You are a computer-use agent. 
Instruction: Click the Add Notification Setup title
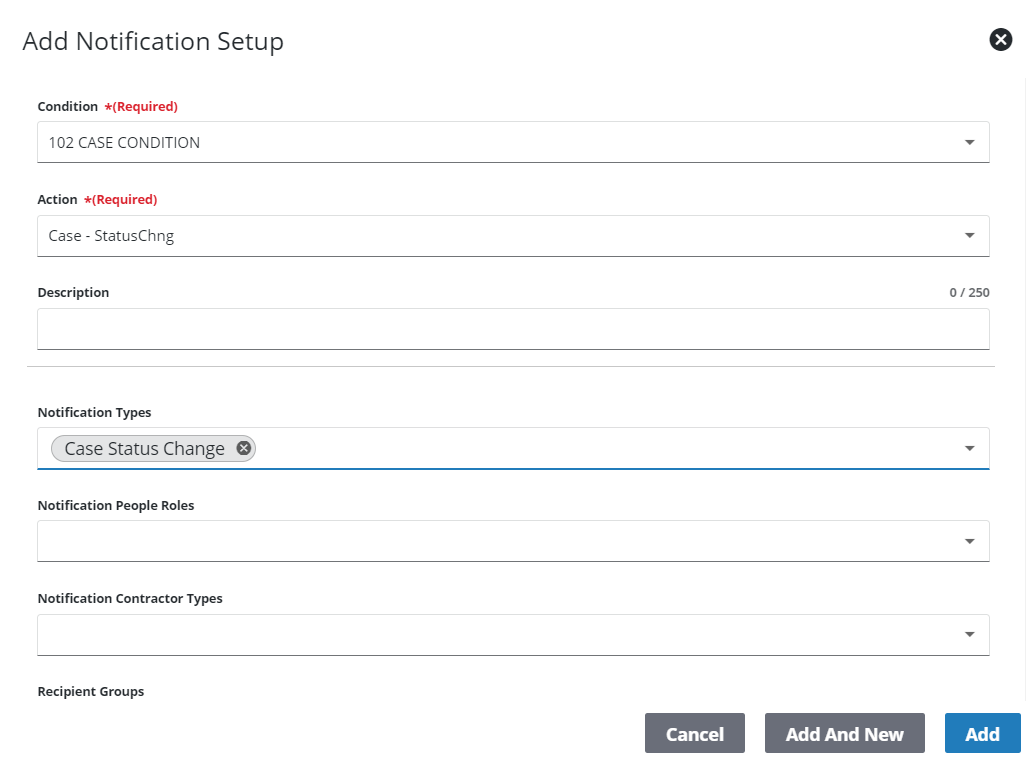[x=153, y=41]
